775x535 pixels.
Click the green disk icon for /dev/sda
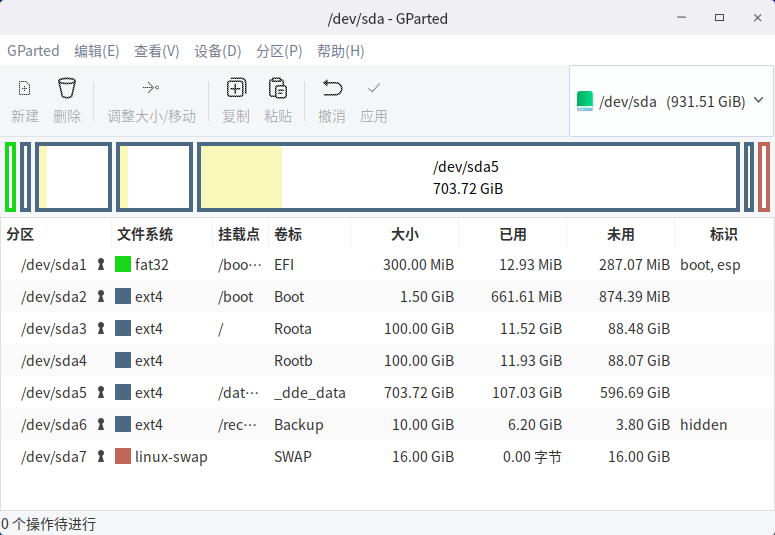point(585,101)
